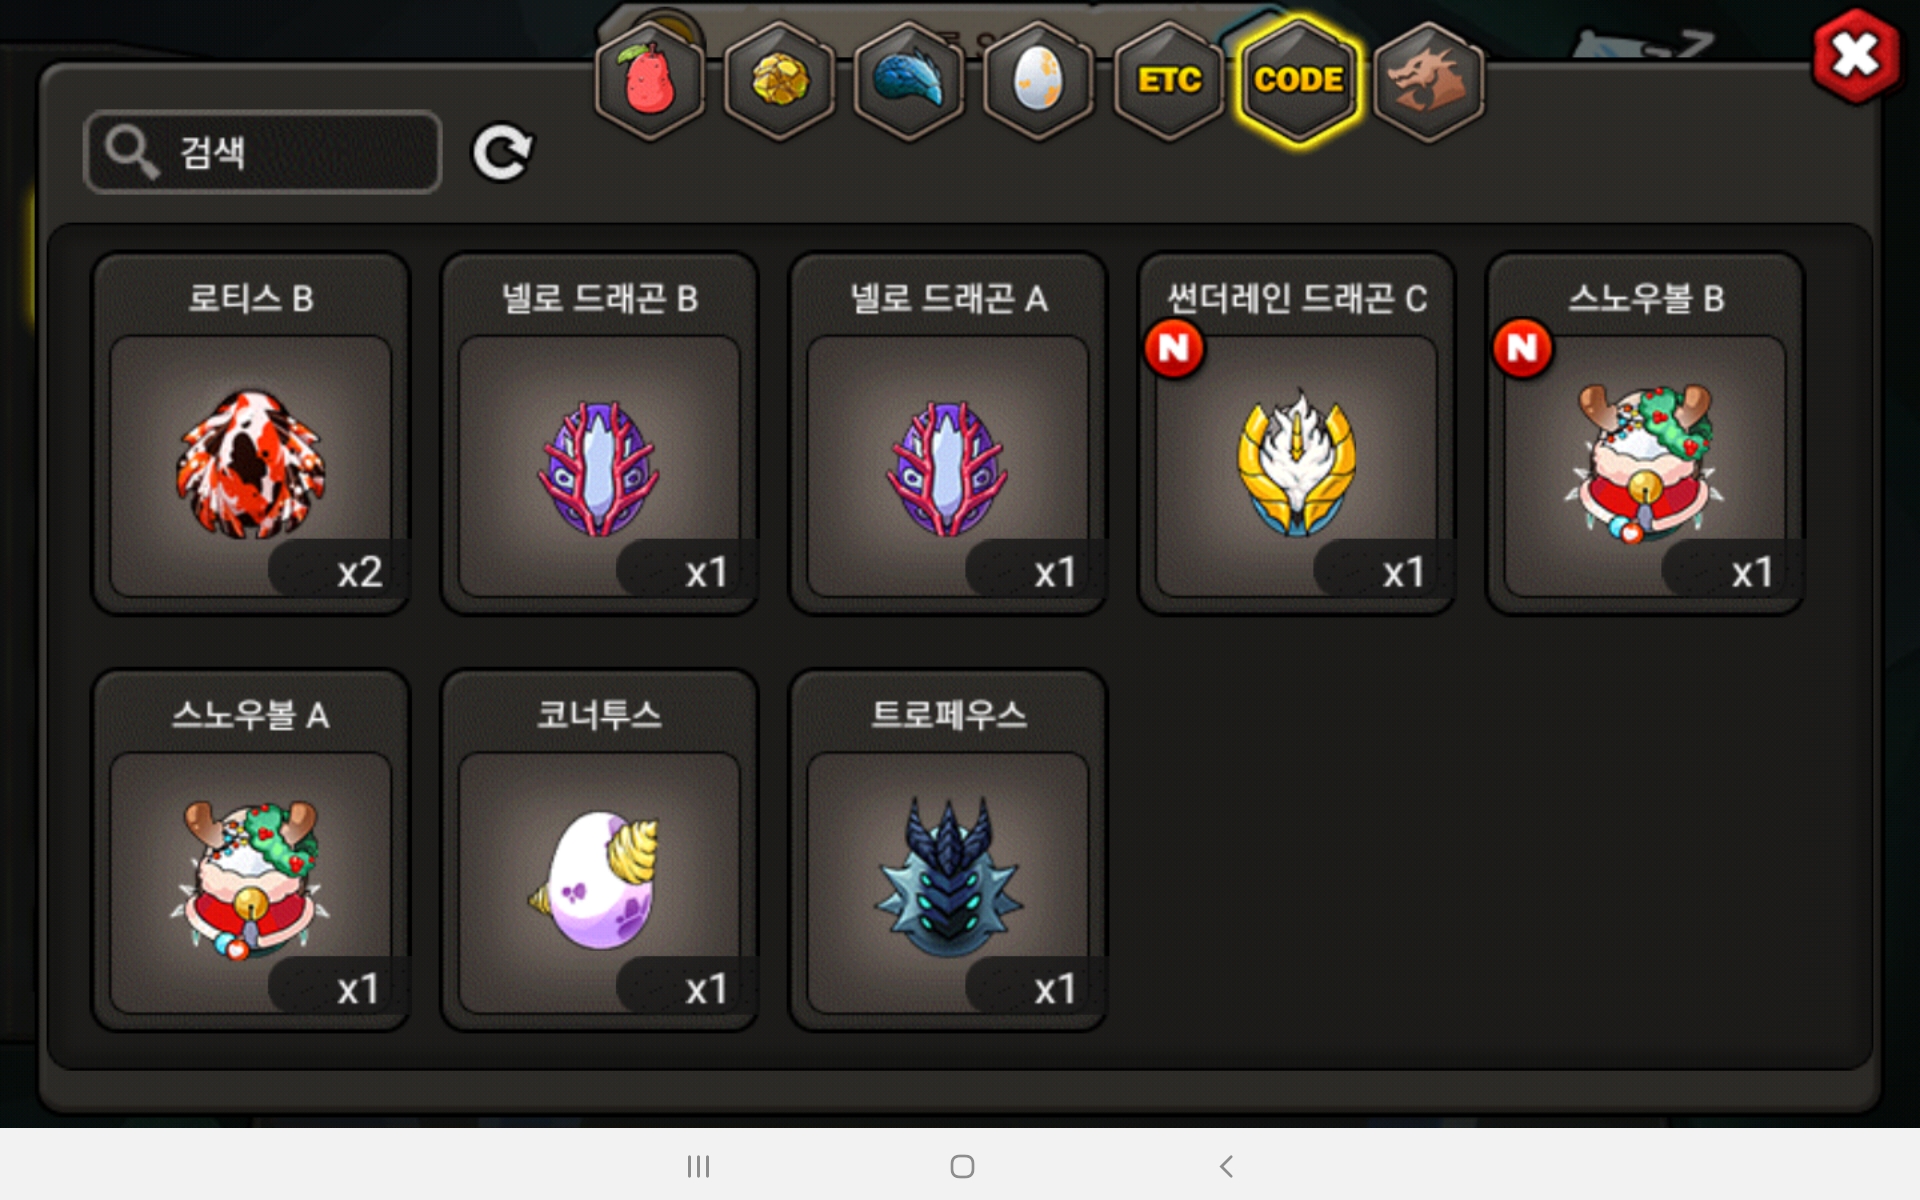Click the refresh arrow icon
Screen dimensions: 1920x1200
(x=502, y=152)
